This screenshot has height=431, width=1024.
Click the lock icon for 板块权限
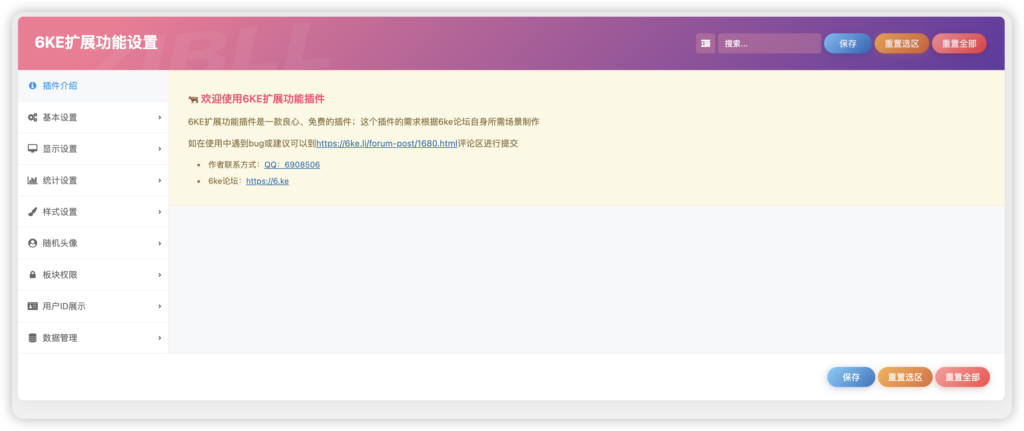tap(33, 275)
